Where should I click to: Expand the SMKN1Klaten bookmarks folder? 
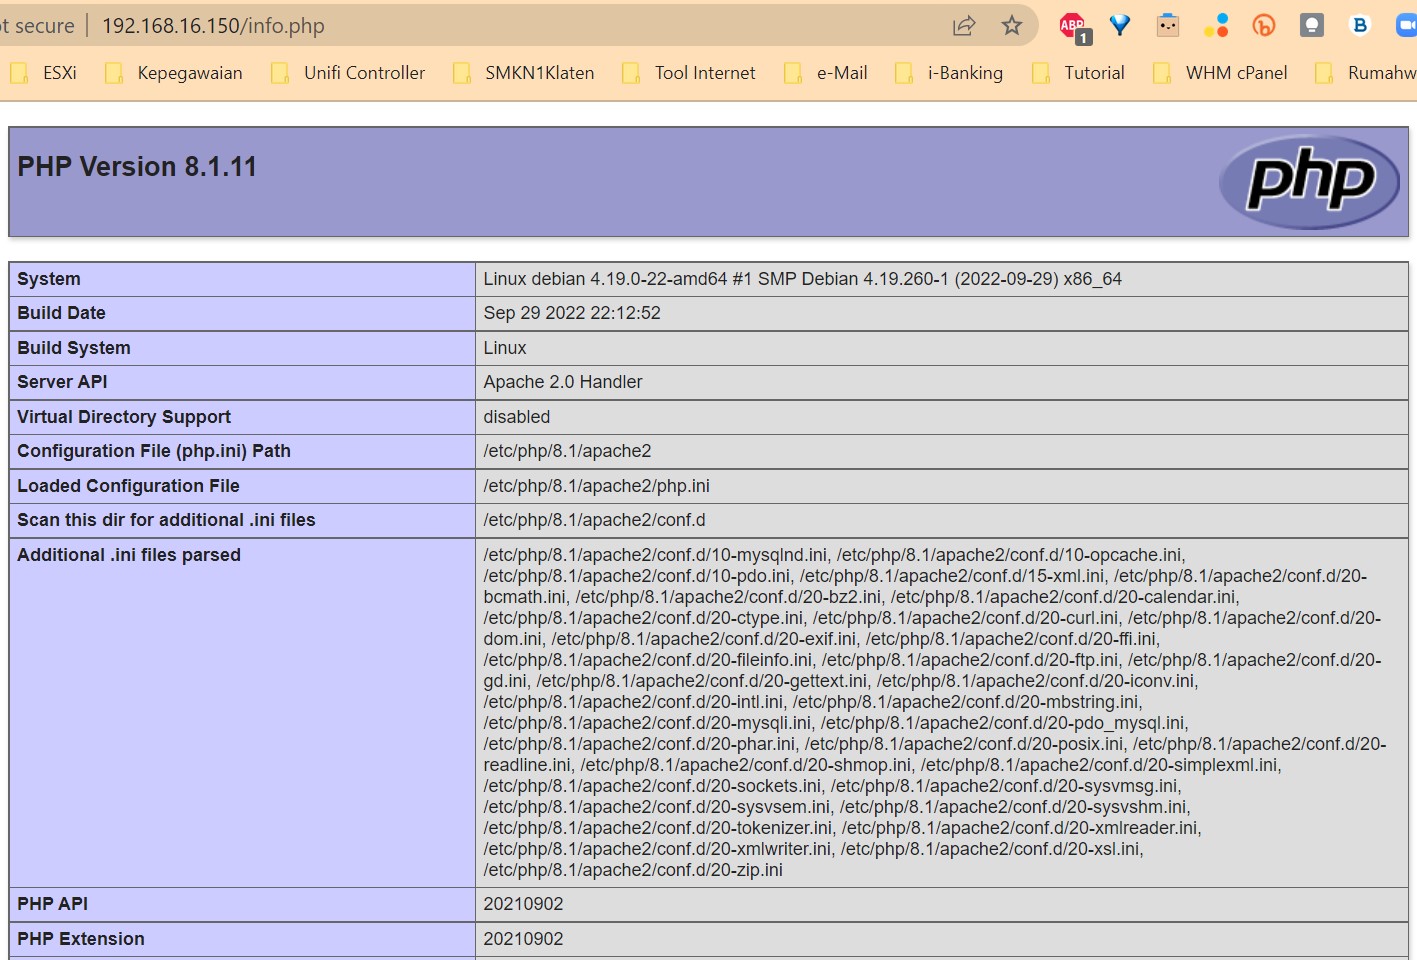click(x=523, y=73)
